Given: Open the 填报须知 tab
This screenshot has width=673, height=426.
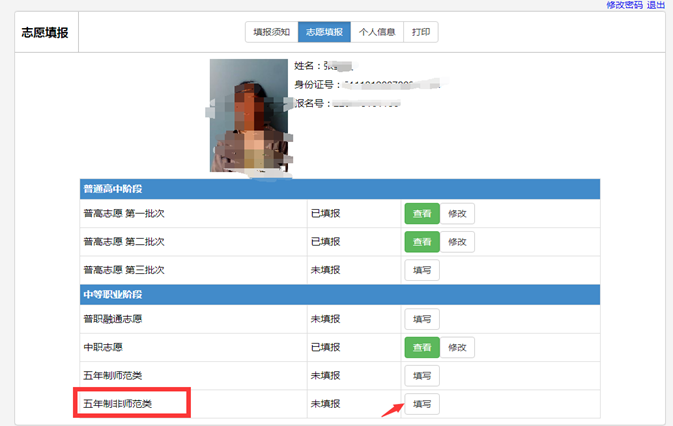Looking at the screenshot, I should click(271, 32).
